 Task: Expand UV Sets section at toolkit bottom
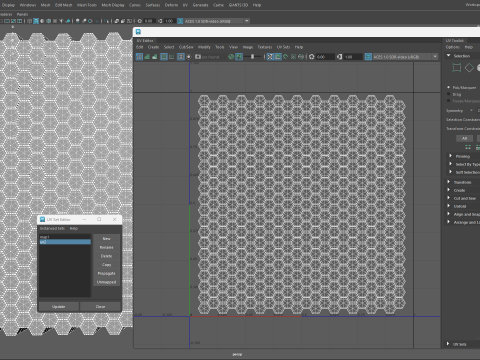pos(448,344)
